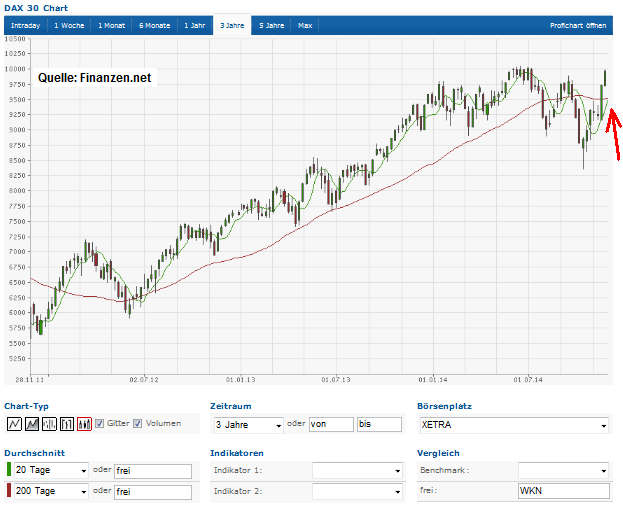Click the green 20-day average color swatch
The width and height of the screenshot is (623, 509).
click(8, 470)
